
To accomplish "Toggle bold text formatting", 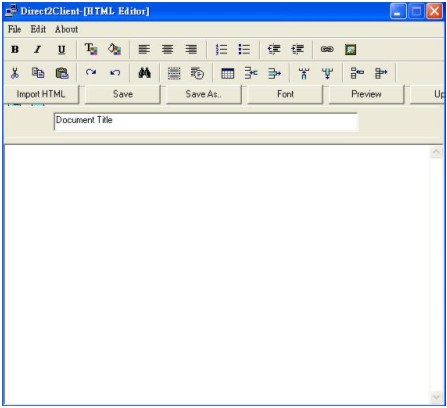I will coord(15,50).
